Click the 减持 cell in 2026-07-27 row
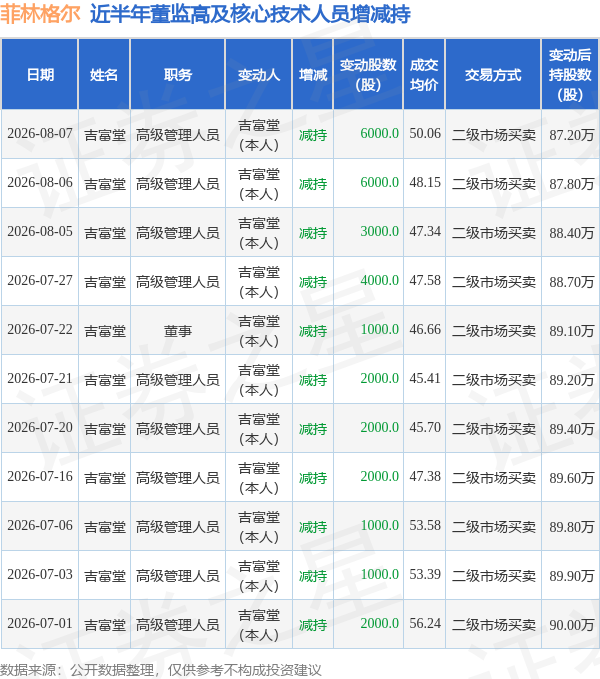Image resolution: width=600 pixels, height=679 pixels. pos(313,282)
